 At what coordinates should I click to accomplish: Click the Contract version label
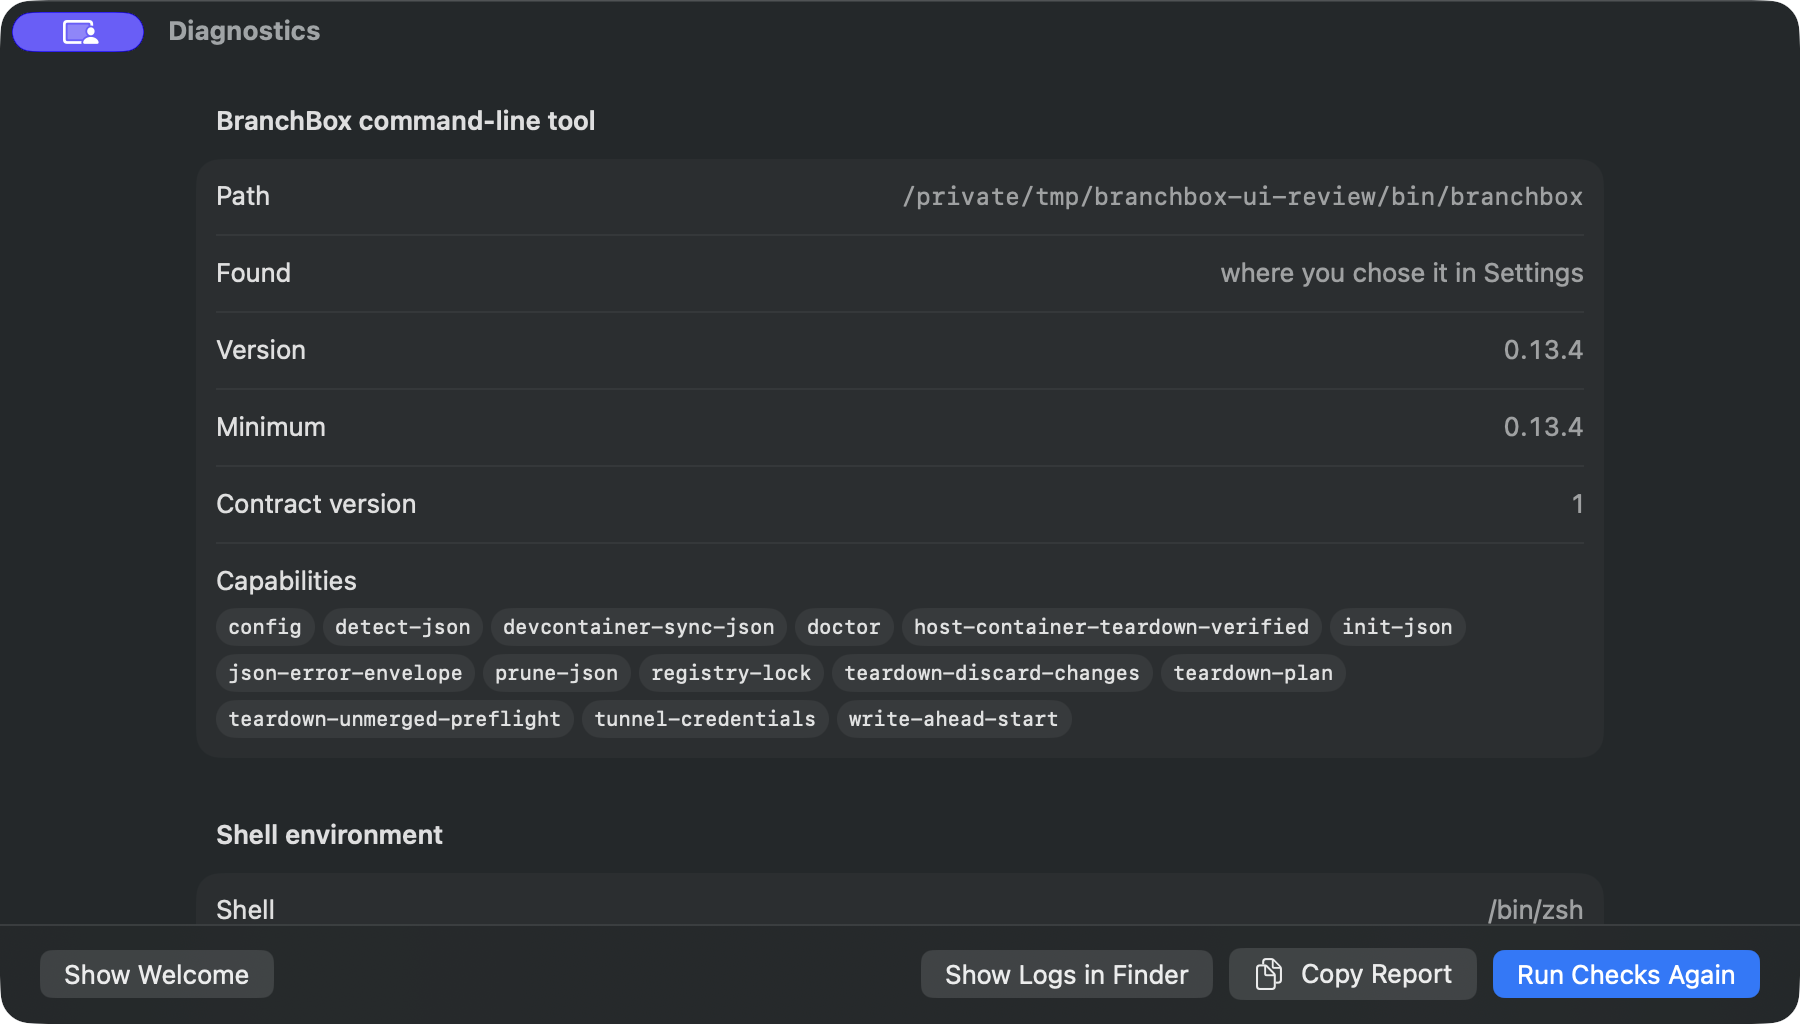point(316,504)
